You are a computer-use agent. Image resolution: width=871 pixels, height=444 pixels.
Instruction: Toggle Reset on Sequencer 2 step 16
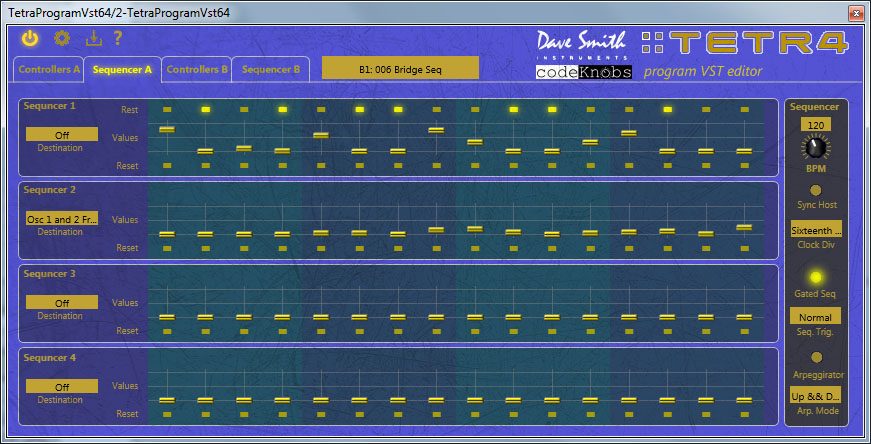point(744,248)
